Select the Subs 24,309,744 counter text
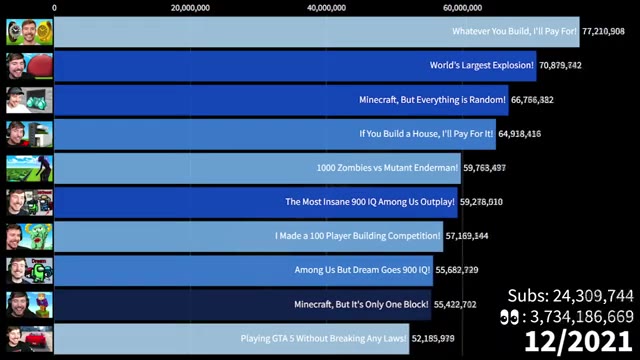The image size is (640, 360). tap(571, 296)
